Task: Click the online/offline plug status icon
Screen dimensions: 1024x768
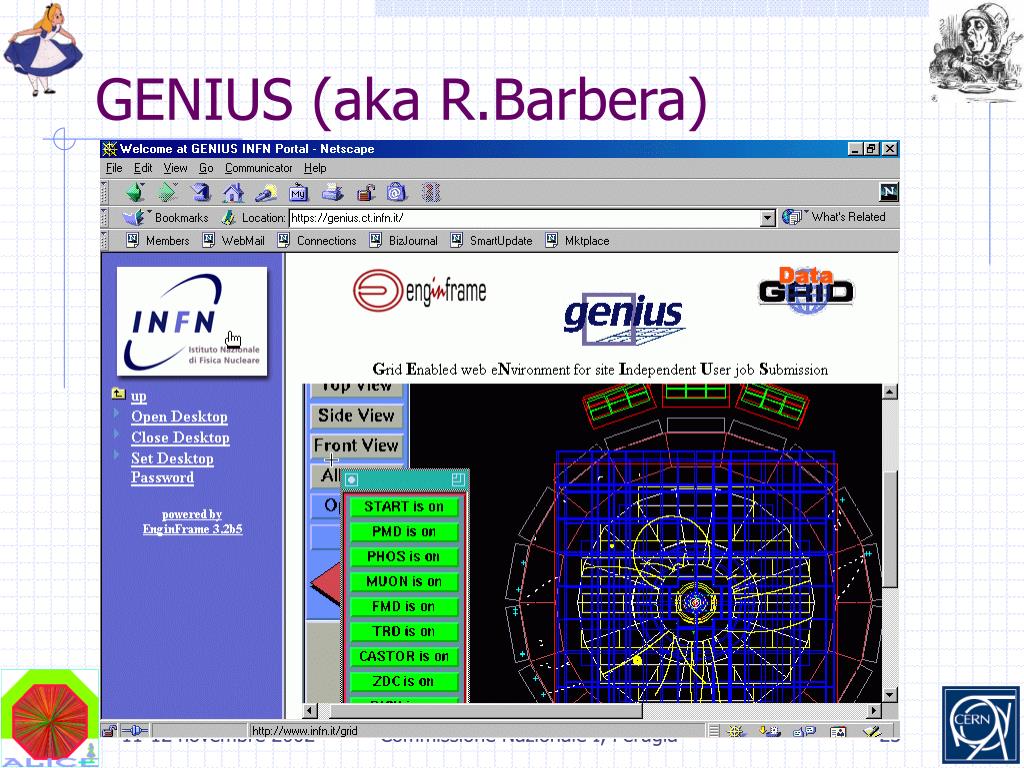Action: click(135, 730)
